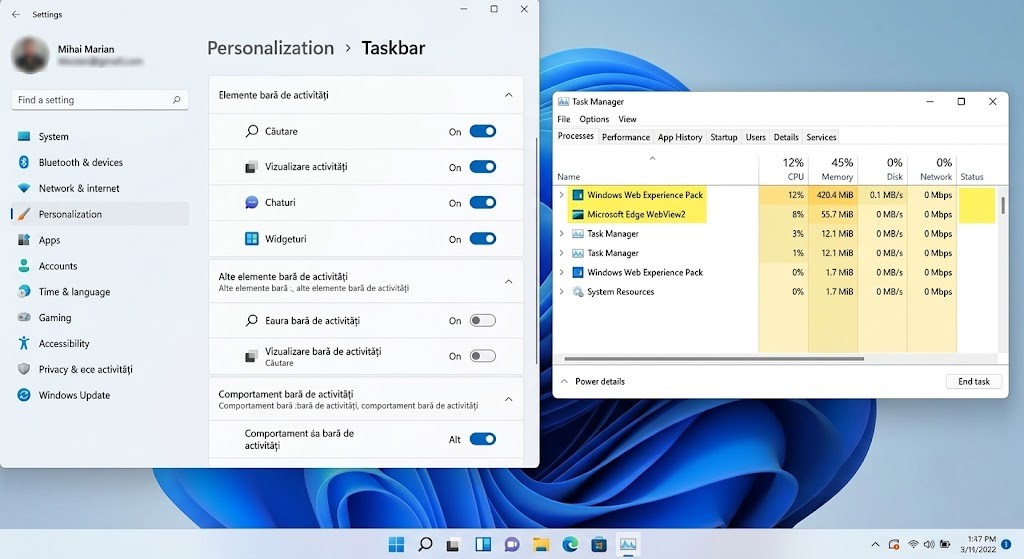Open Task Manager View menu
1024x559 pixels.
click(628, 119)
